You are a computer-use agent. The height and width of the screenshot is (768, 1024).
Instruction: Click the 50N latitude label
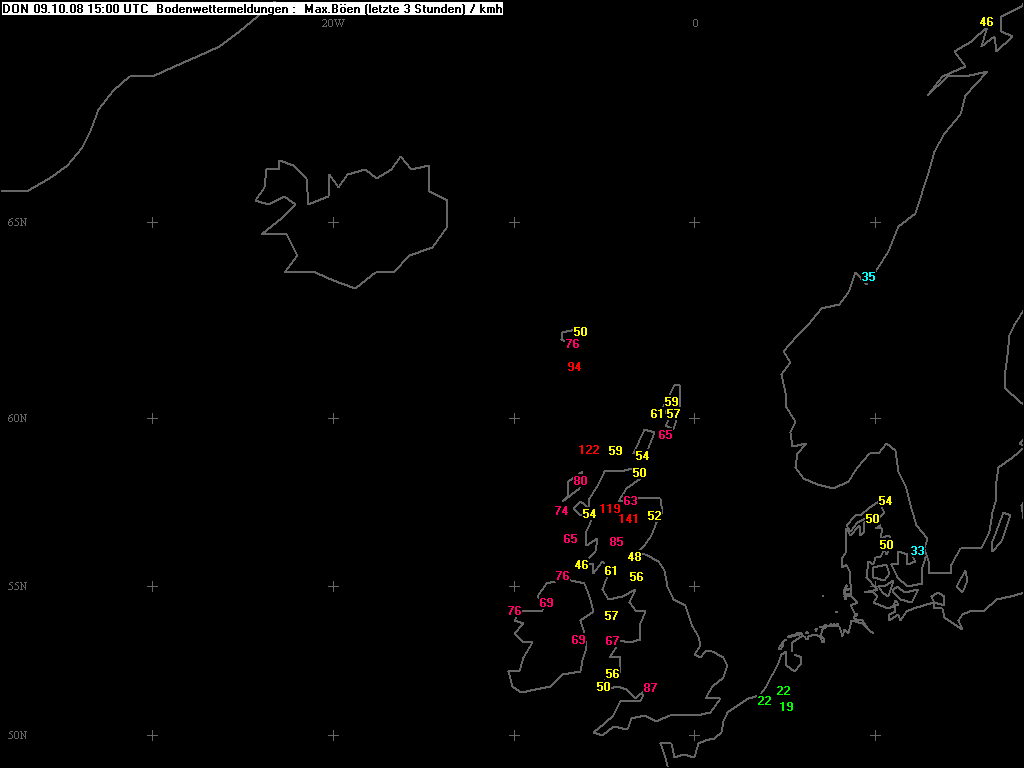17,735
